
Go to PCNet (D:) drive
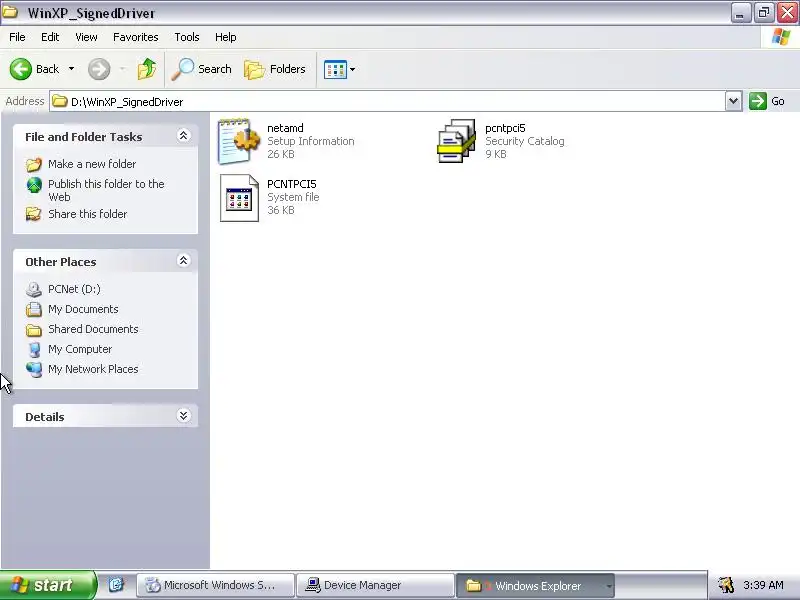(74, 289)
